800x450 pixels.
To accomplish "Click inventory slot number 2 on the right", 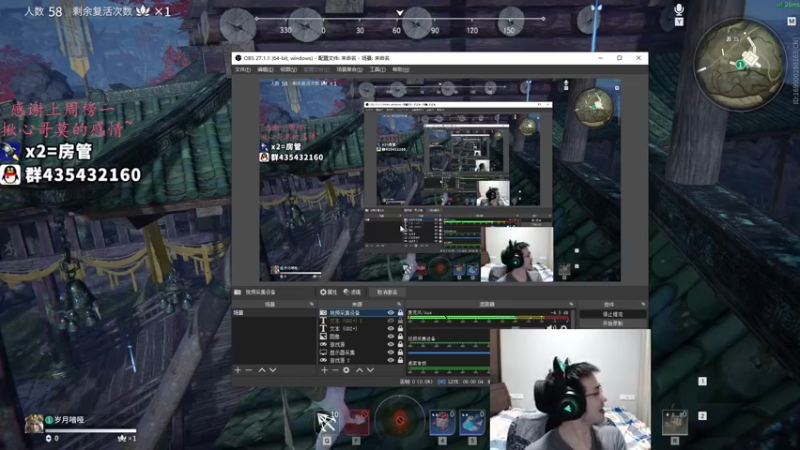I will (702, 416).
